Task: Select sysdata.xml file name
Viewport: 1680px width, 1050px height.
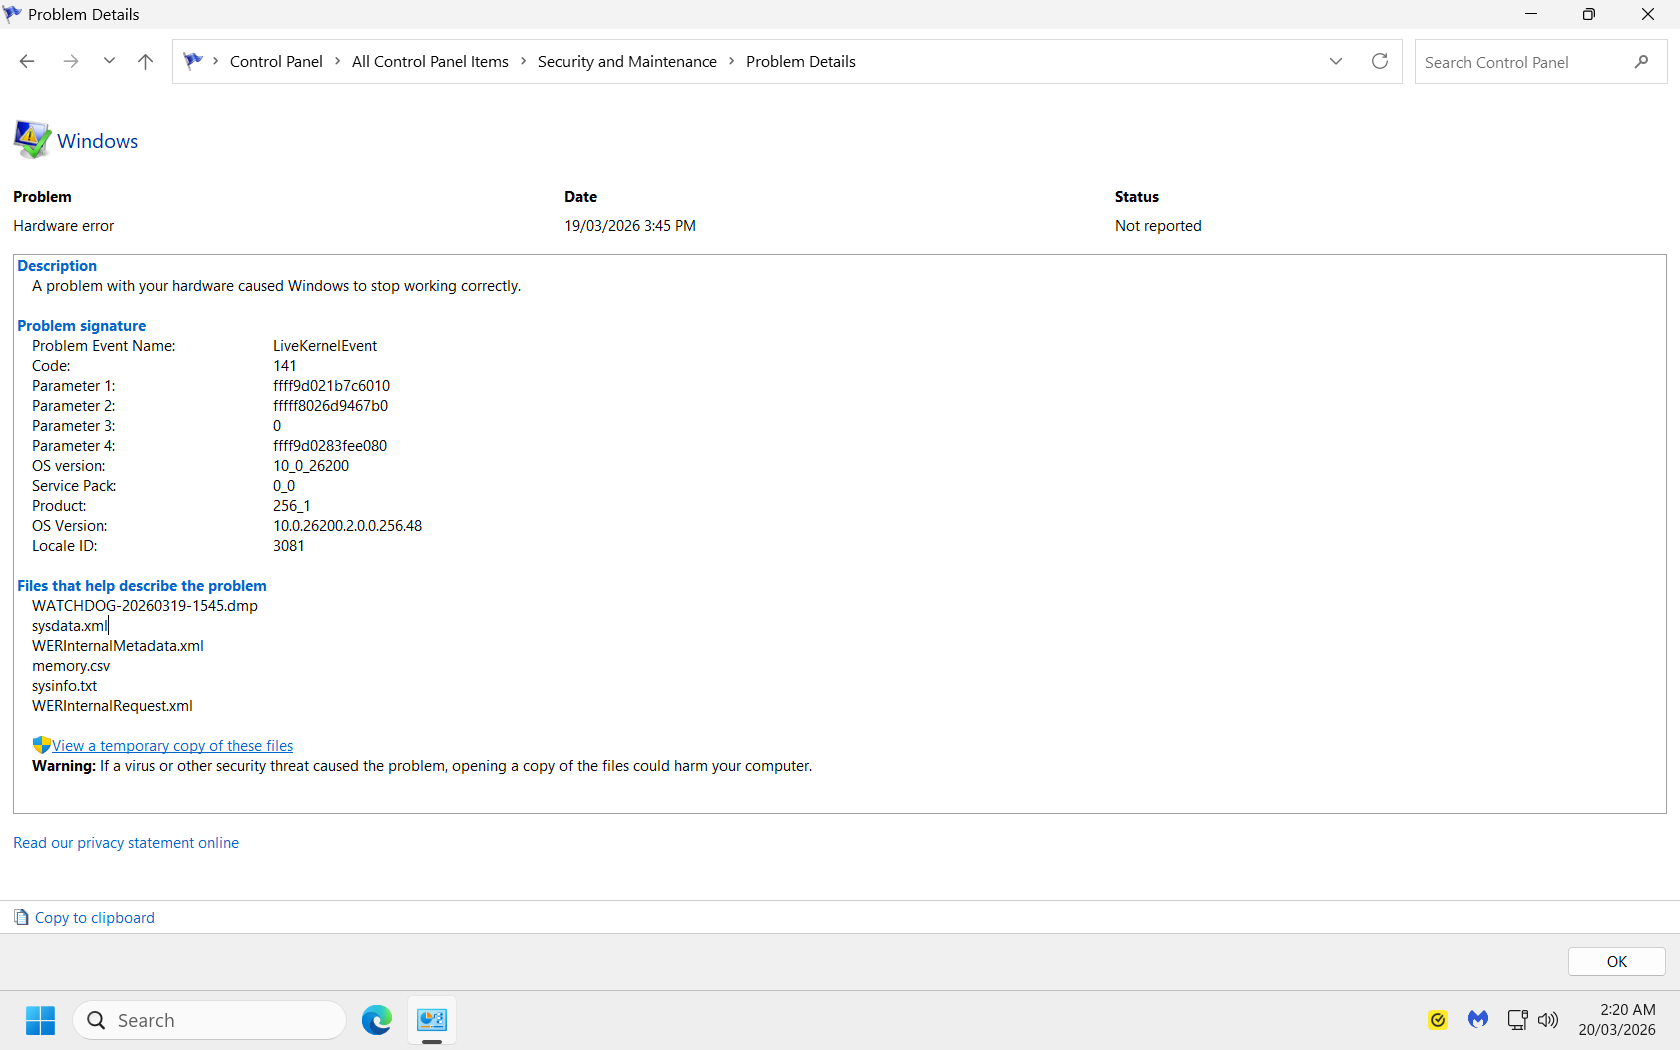Action: [69, 626]
